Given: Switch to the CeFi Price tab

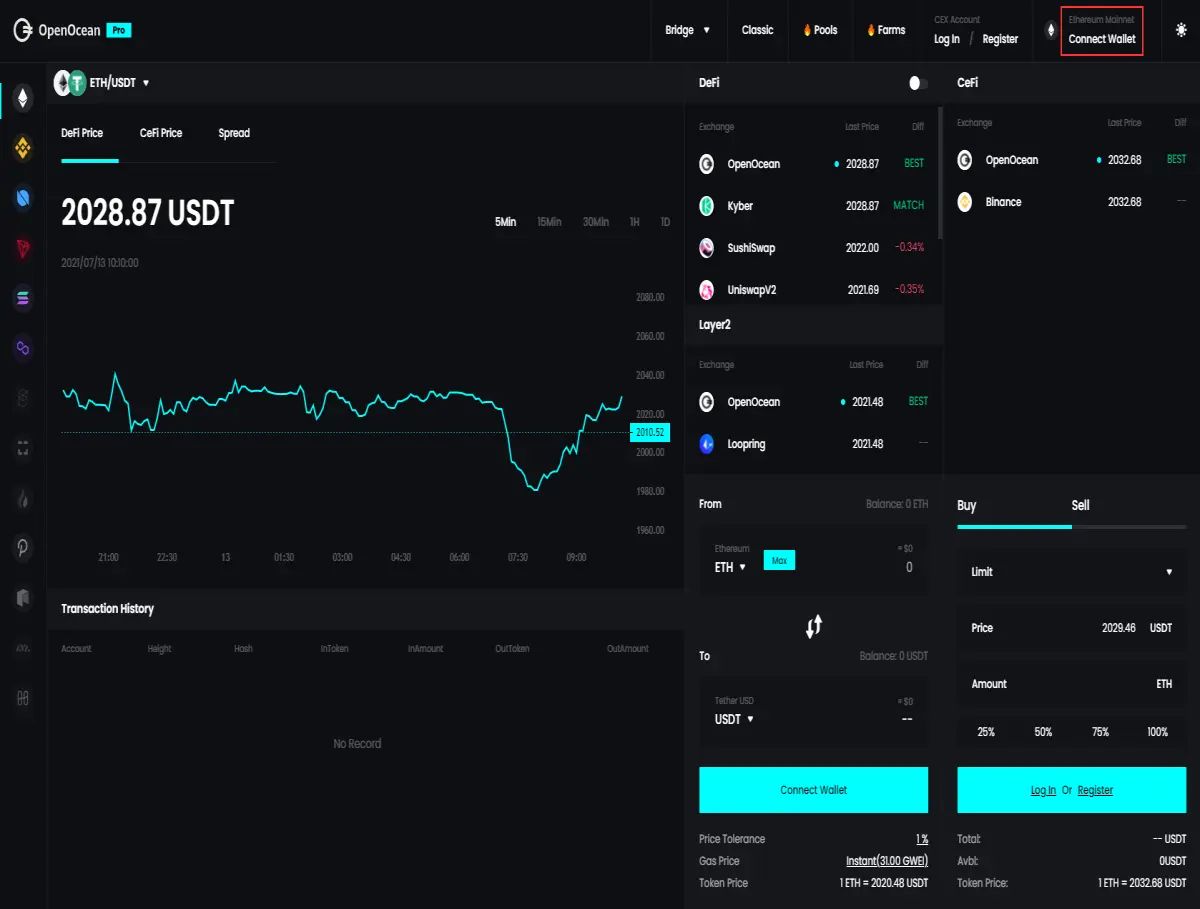Looking at the screenshot, I should click(x=161, y=133).
